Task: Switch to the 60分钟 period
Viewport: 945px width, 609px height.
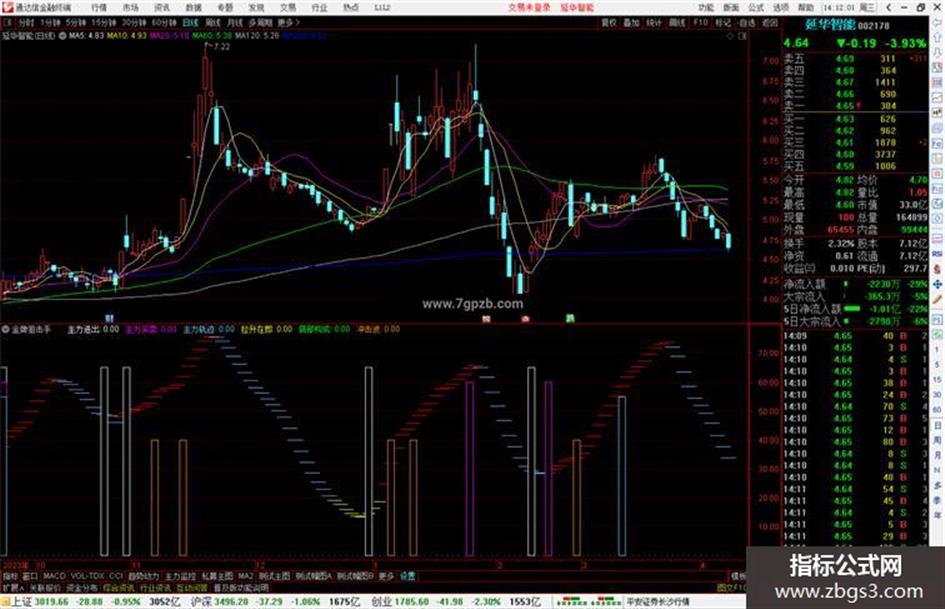Action: [x=164, y=22]
